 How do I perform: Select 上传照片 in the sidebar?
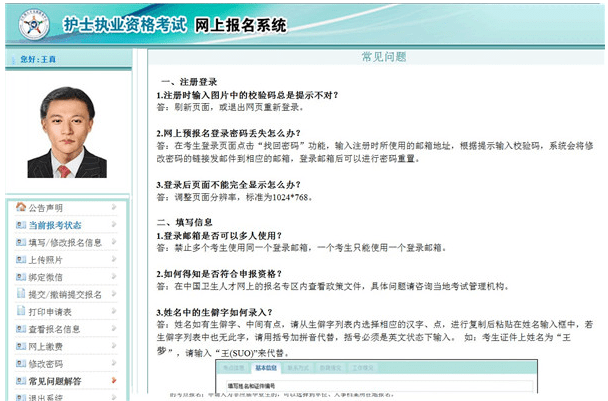(x=45, y=260)
